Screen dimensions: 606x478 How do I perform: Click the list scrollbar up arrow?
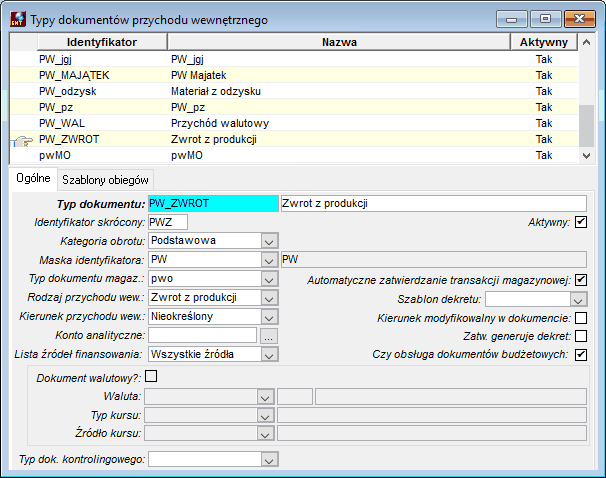tap(586, 42)
